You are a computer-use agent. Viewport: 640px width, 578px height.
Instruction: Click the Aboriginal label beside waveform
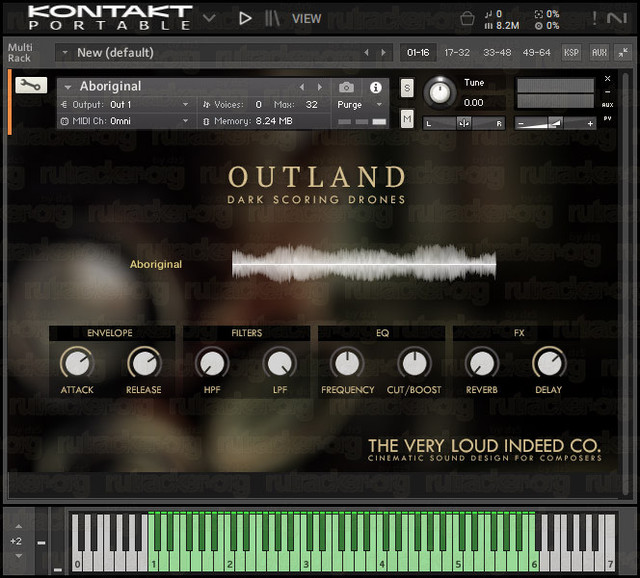point(156,264)
